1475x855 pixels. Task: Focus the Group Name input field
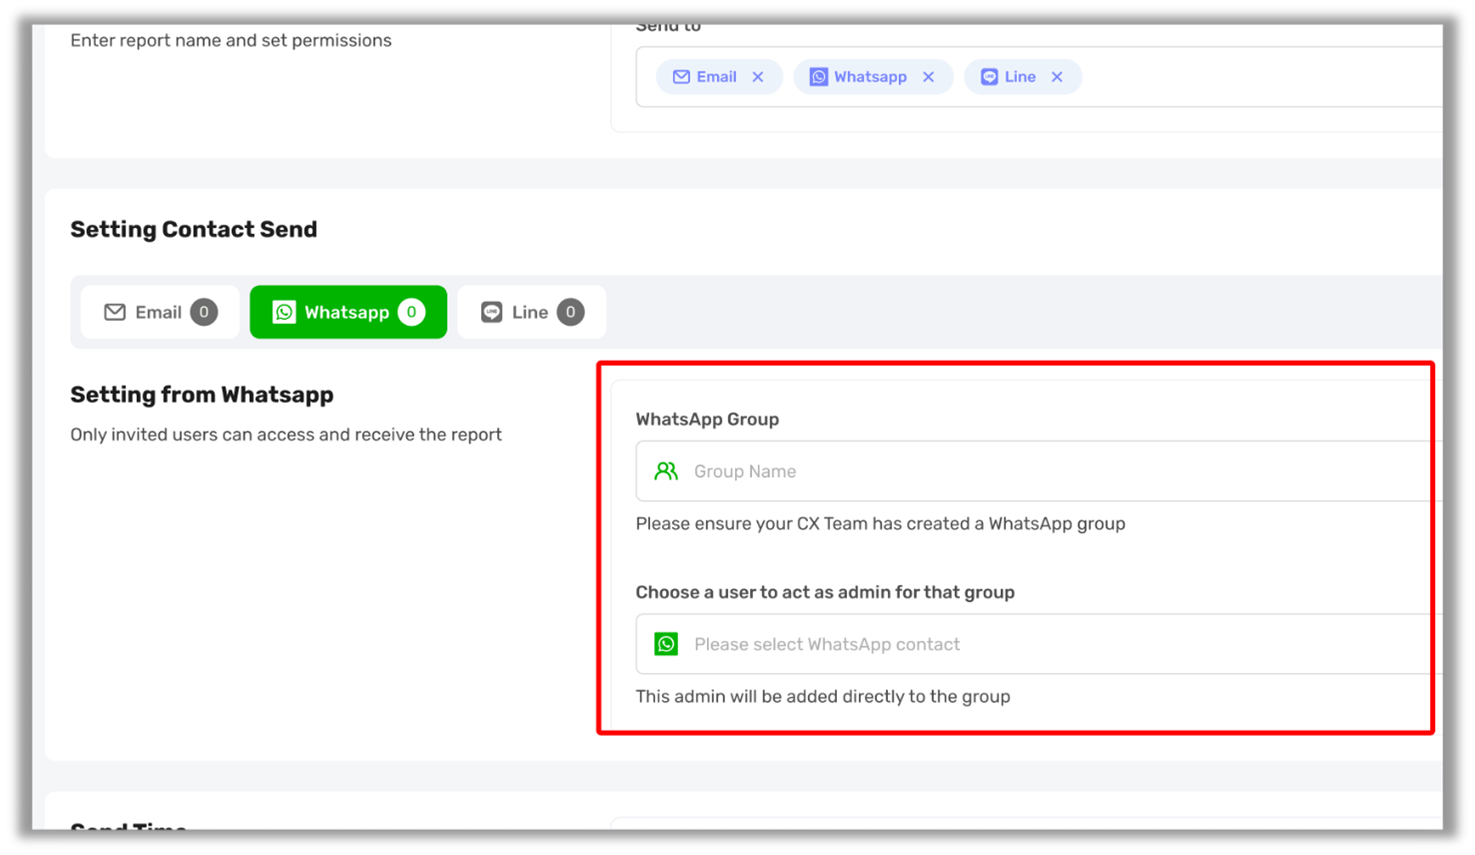[1039, 471]
